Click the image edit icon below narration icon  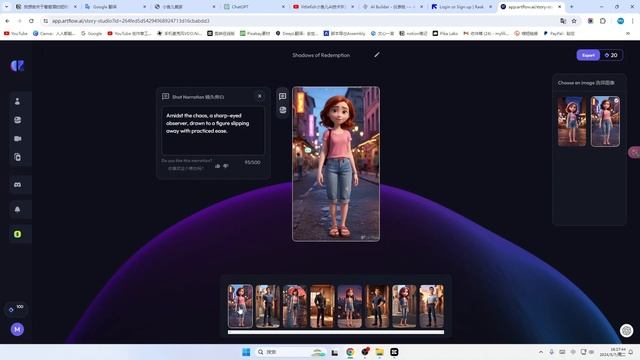(282, 110)
